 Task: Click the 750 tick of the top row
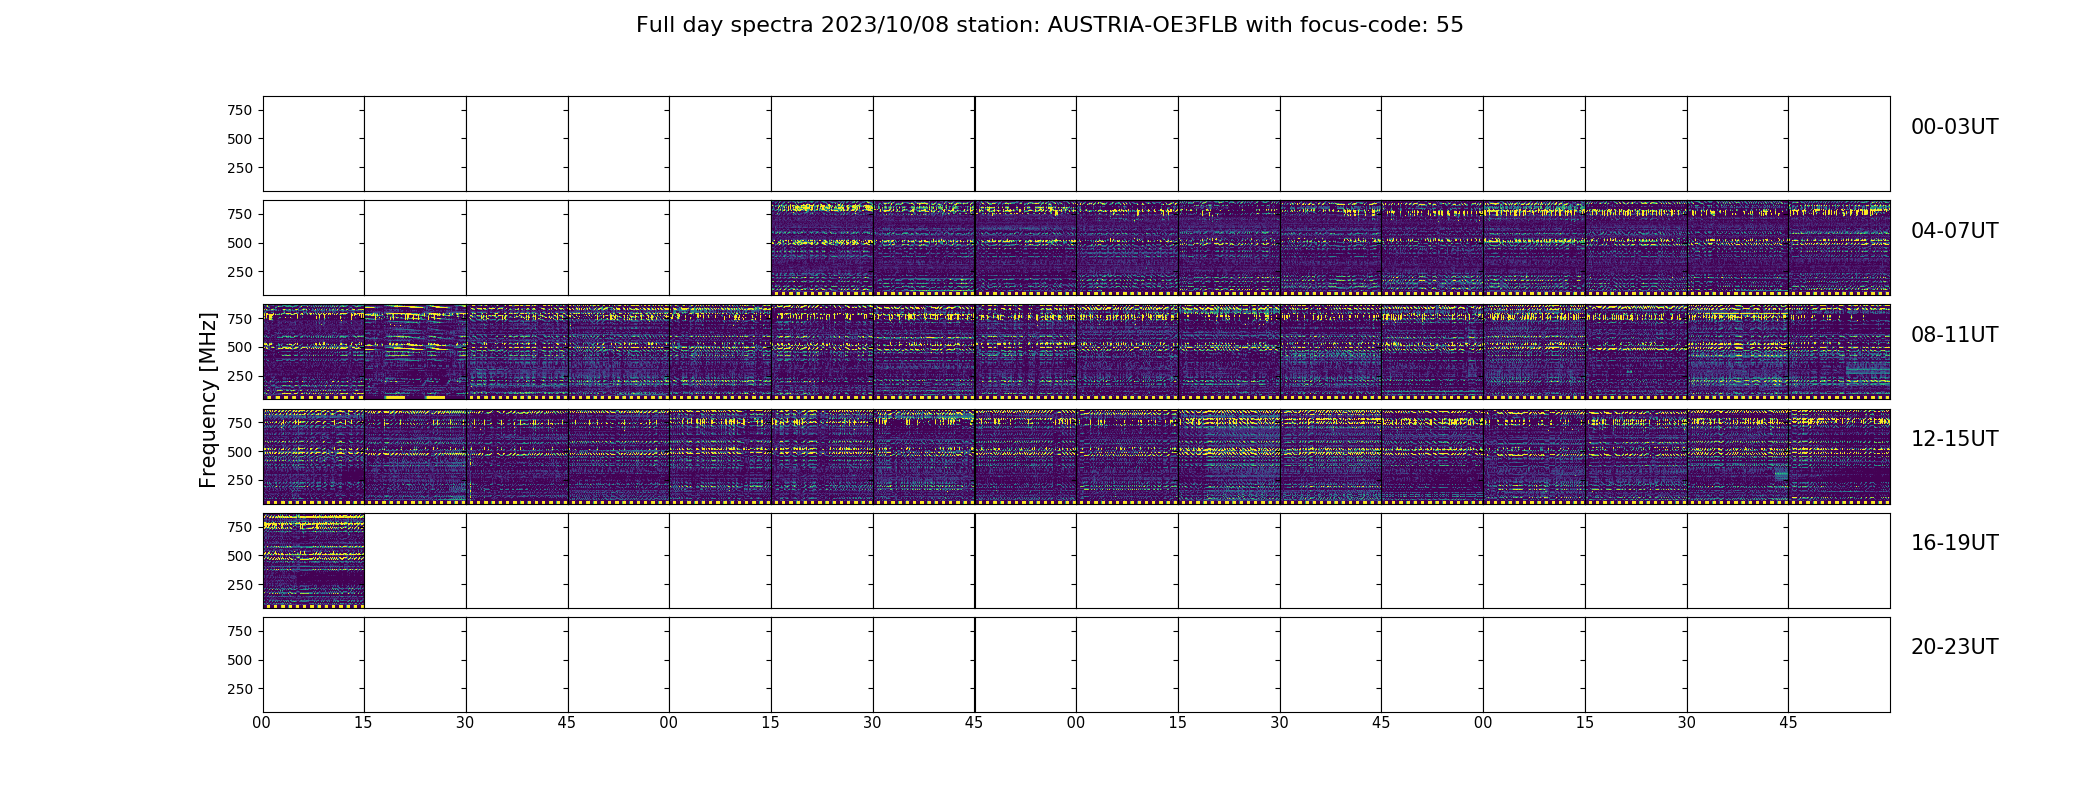[x=239, y=110]
